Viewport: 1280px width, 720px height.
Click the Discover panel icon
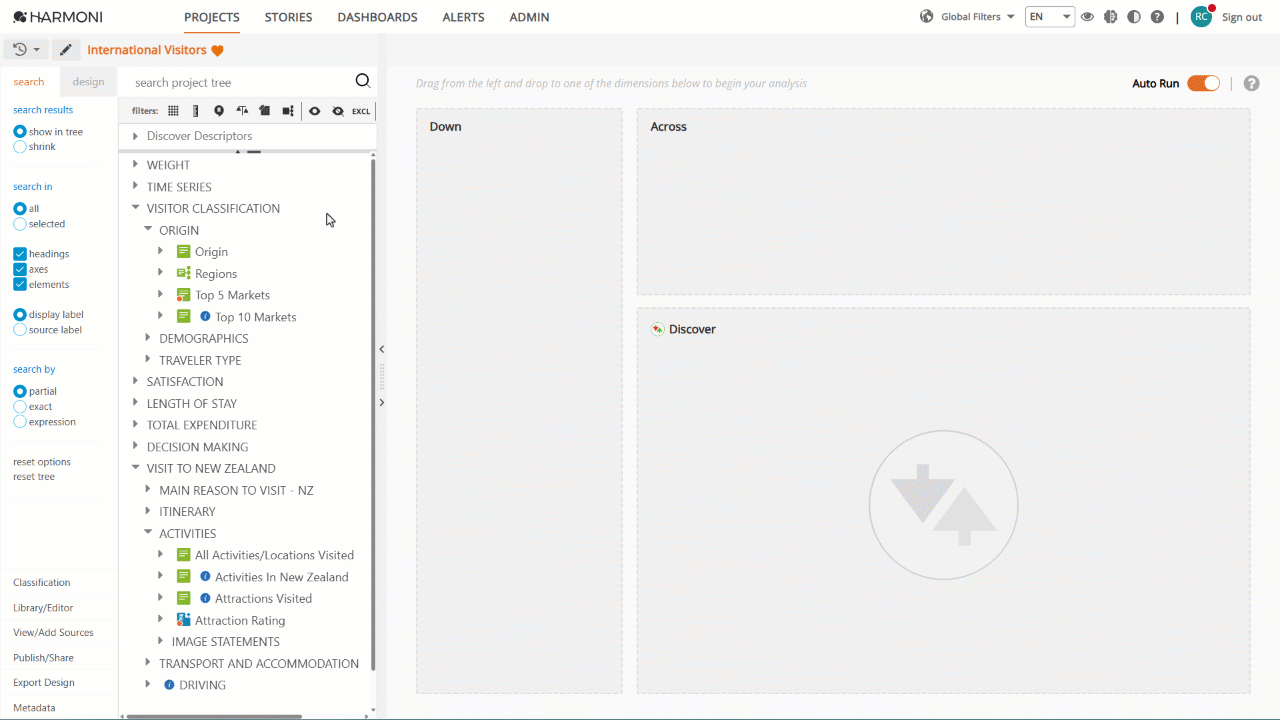tap(657, 329)
